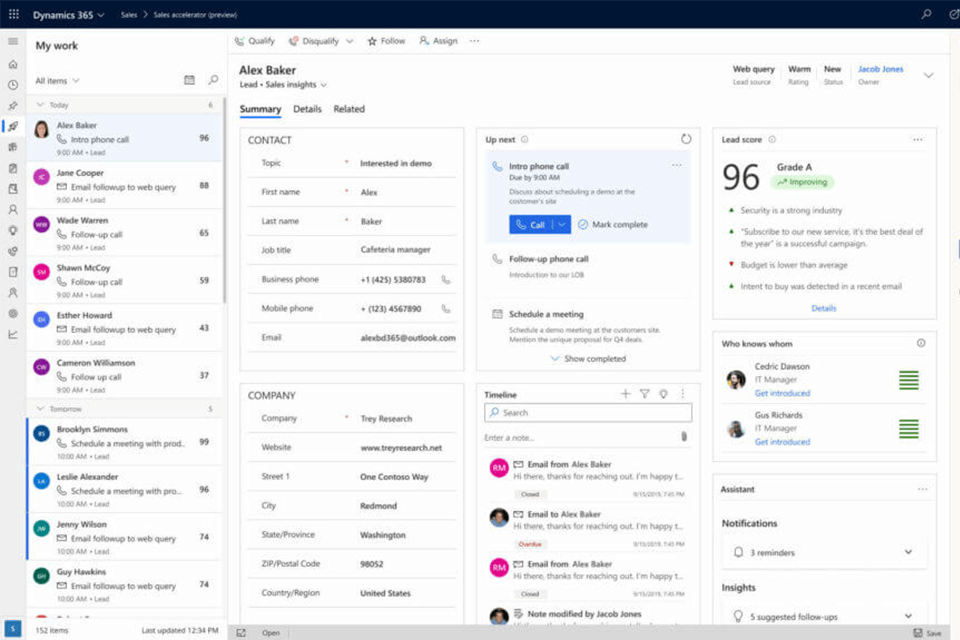Search the My work list via magnifier

pos(213,80)
